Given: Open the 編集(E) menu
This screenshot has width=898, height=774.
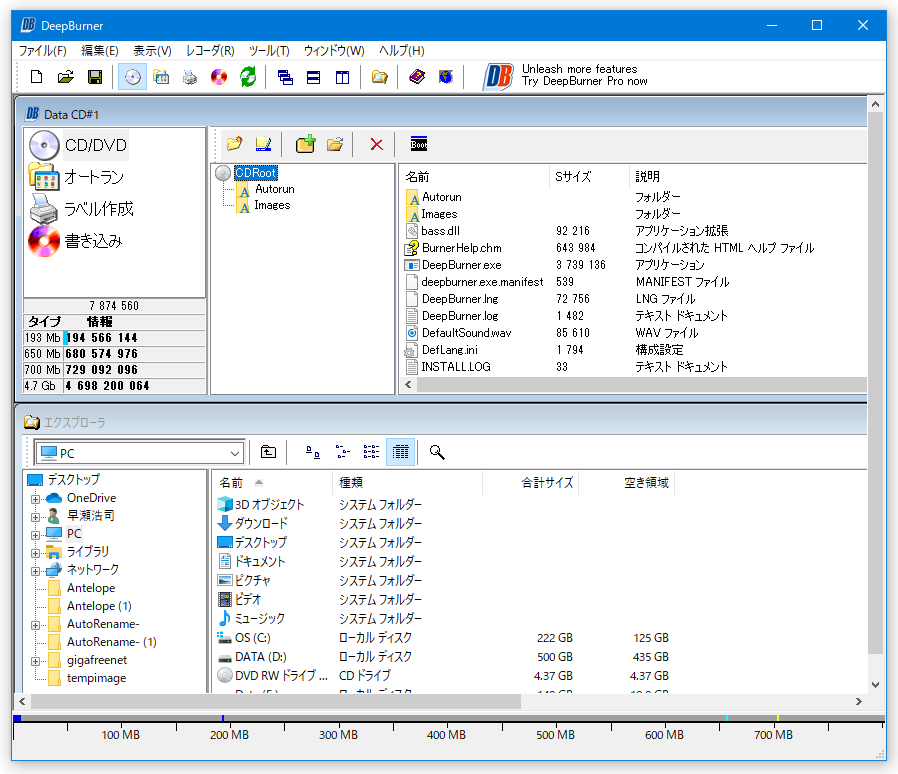Looking at the screenshot, I should click(100, 50).
